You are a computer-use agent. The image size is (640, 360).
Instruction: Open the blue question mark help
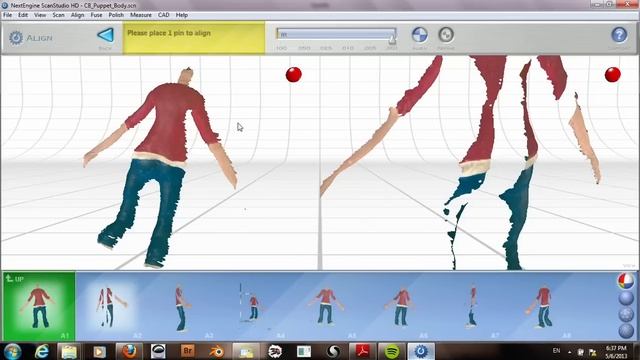(x=619, y=35)
